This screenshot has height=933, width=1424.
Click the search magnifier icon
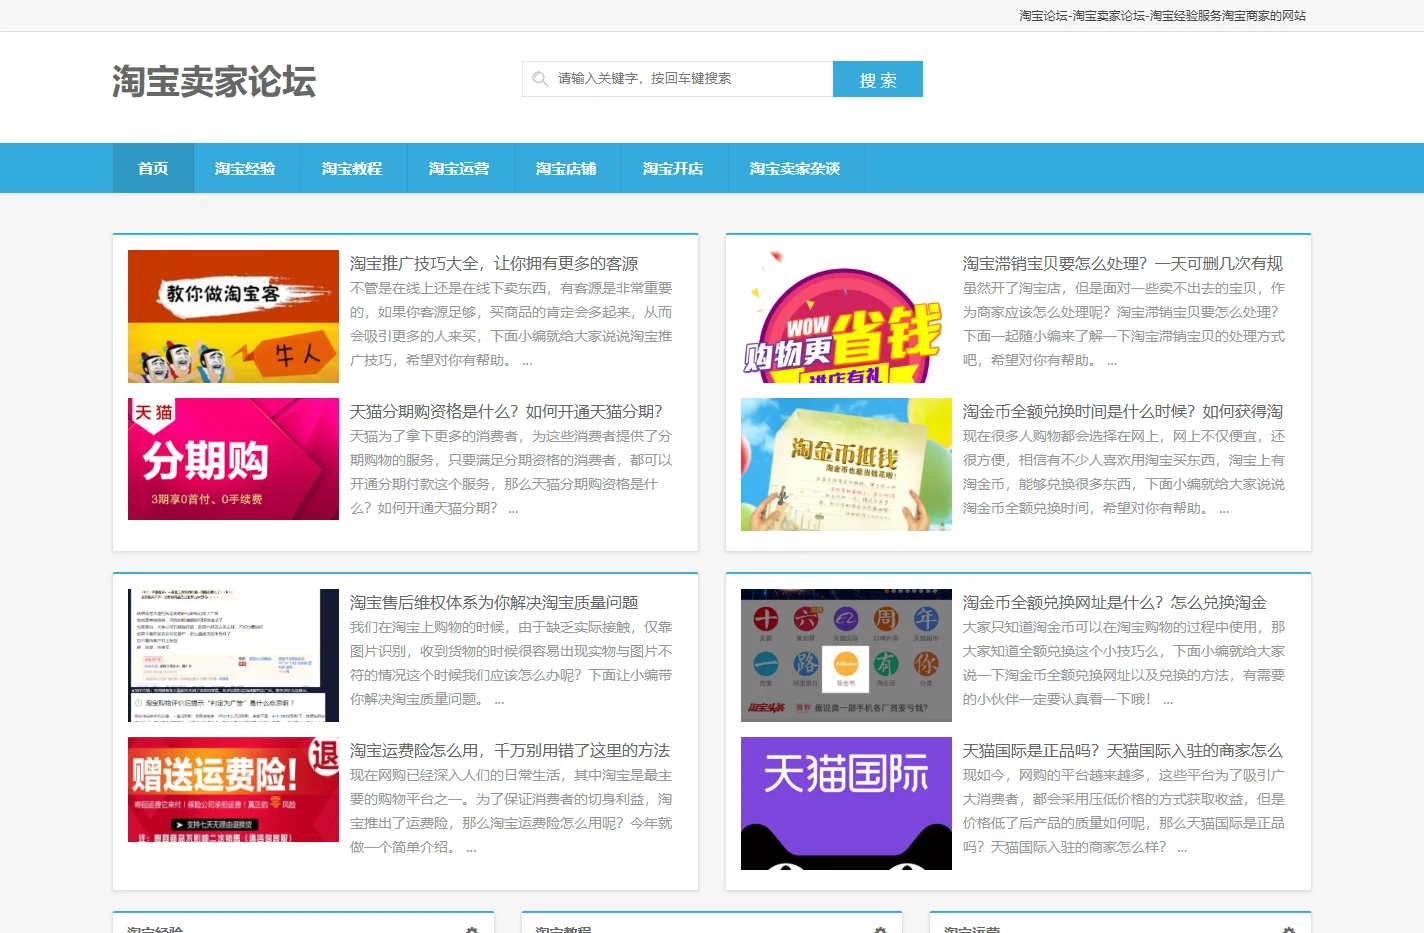pyautogui.click(x=540, y=79)
